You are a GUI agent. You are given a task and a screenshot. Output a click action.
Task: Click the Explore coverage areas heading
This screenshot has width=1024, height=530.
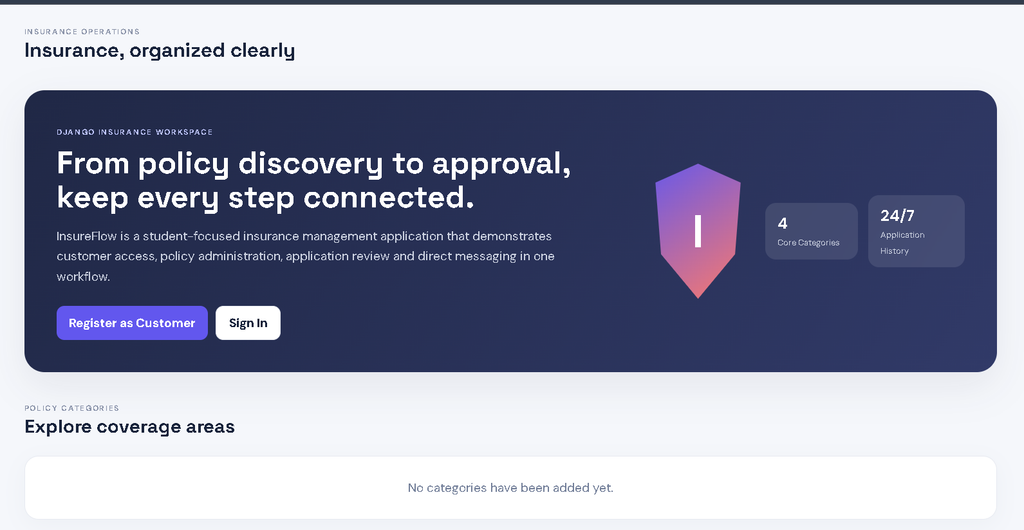[129, 426]
